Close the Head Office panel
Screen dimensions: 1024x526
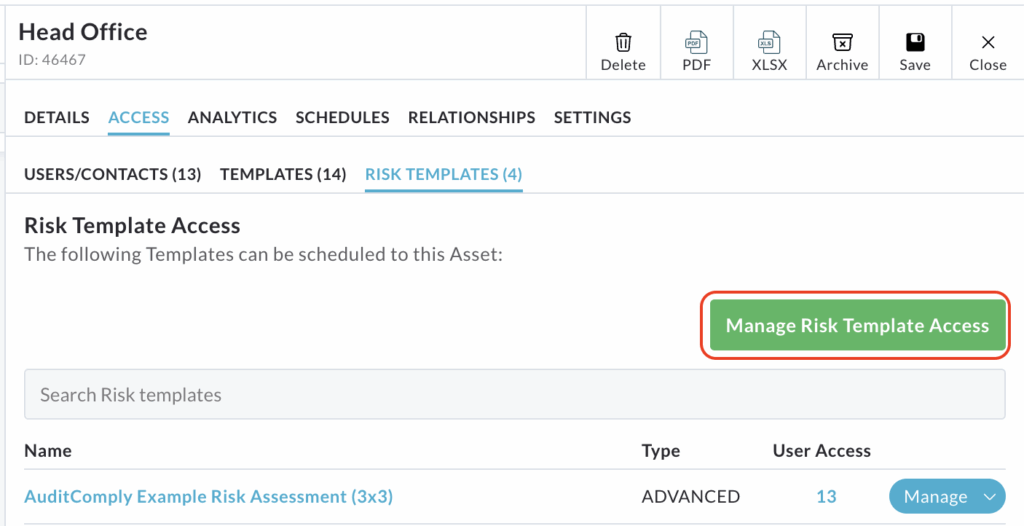(988, 43)
